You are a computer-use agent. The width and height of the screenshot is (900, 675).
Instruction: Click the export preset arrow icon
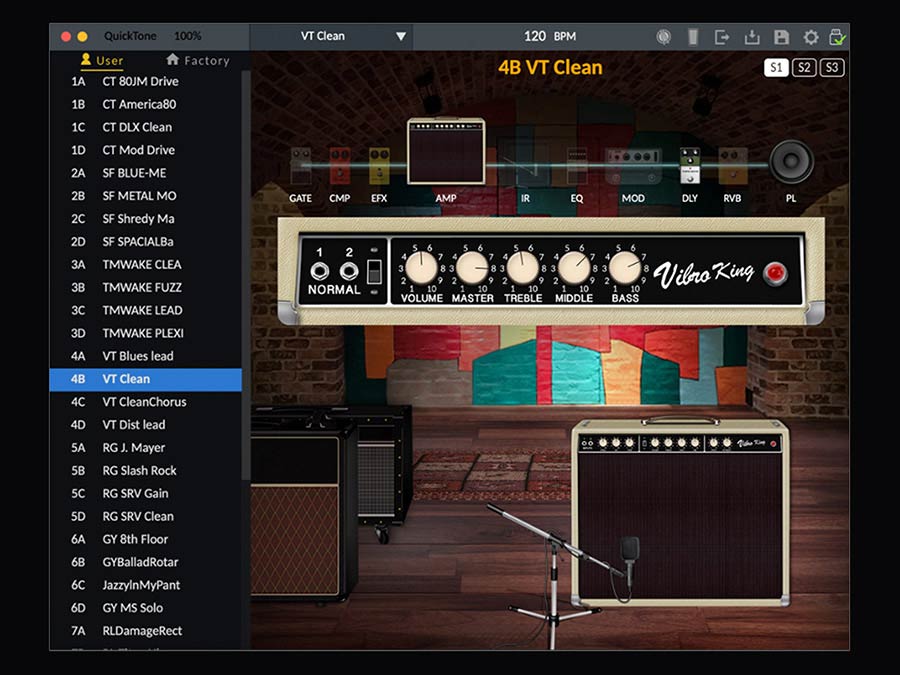[x=722, y=37]
